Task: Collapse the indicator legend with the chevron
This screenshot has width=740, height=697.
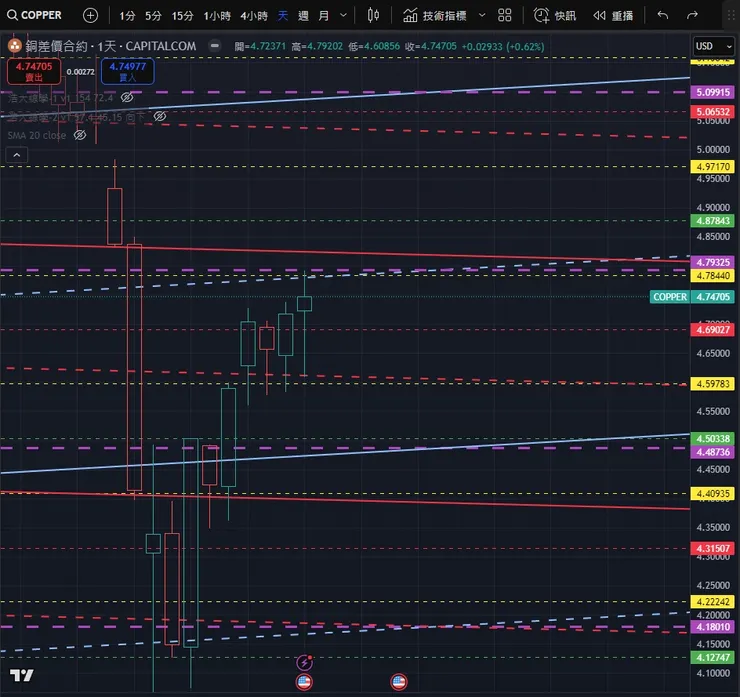Action: coord(17,155)
